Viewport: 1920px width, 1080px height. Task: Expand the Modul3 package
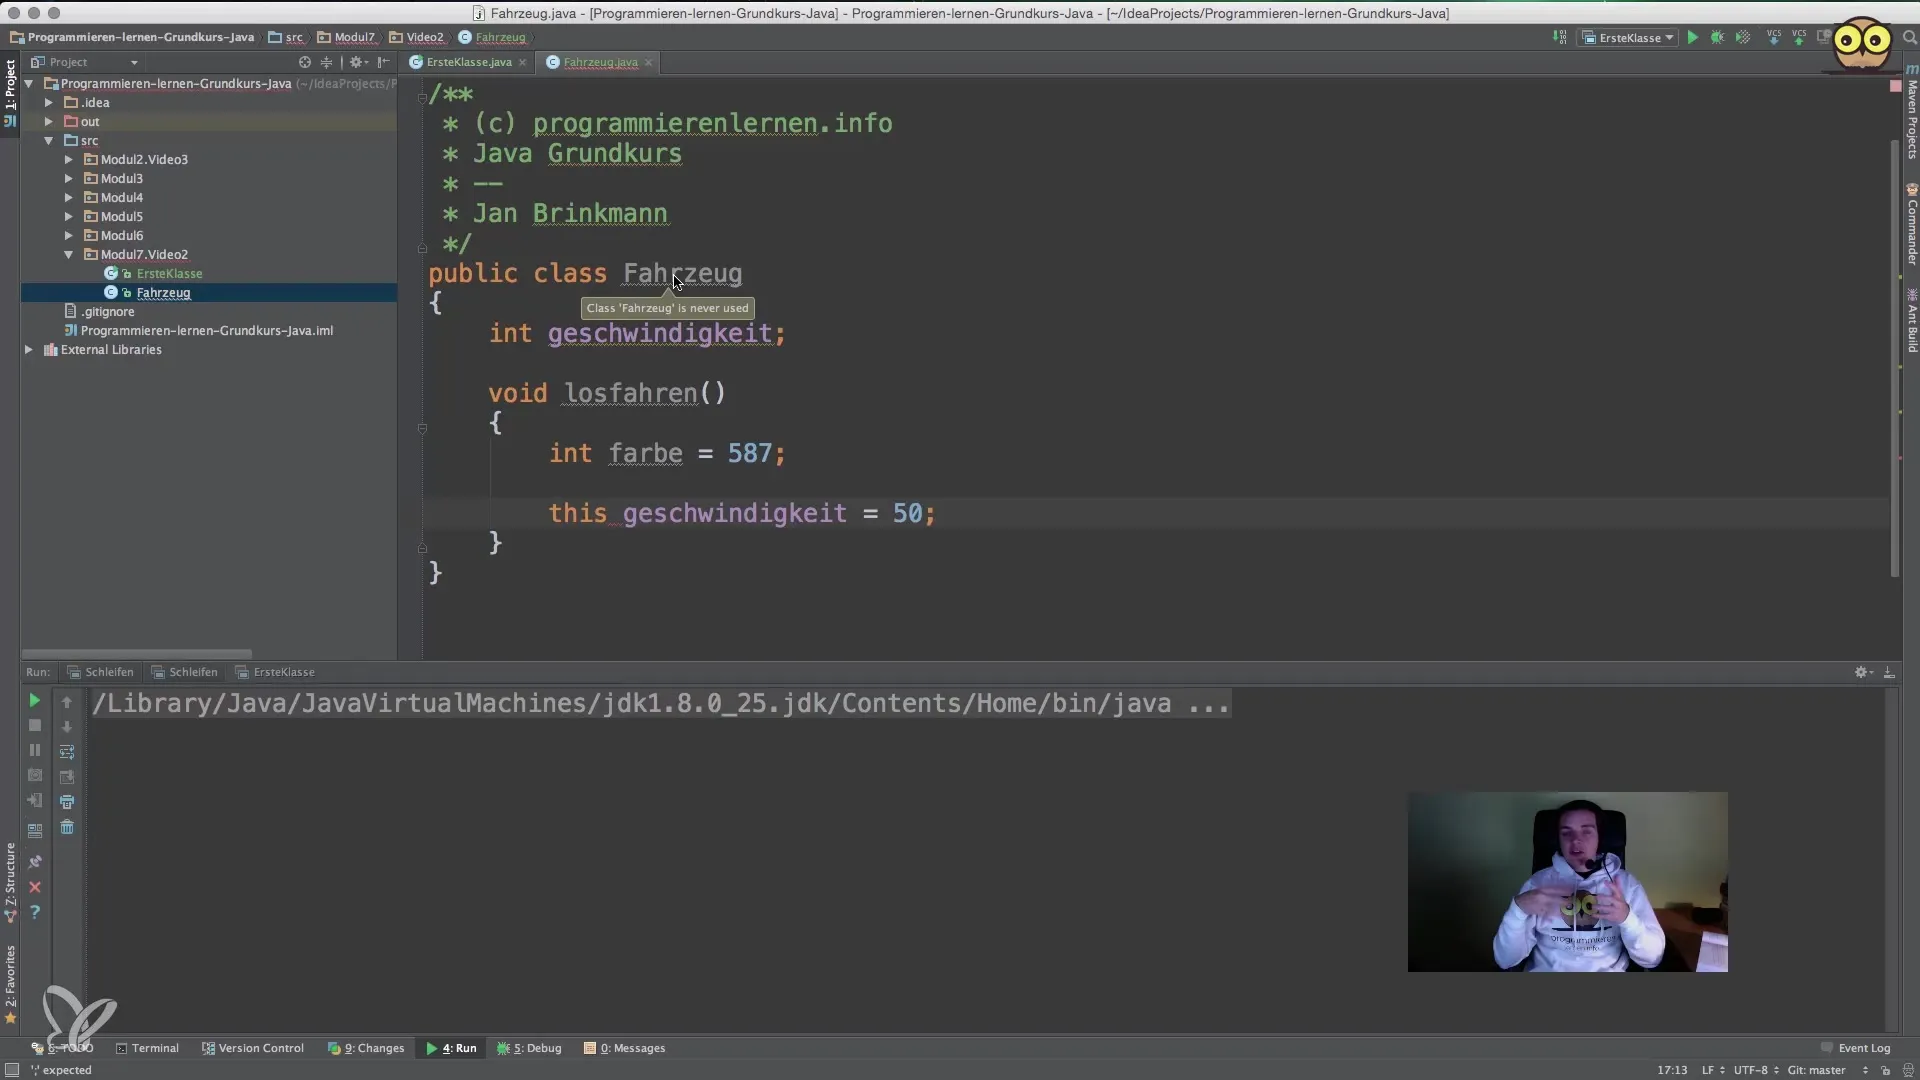(x=68, y=179)
